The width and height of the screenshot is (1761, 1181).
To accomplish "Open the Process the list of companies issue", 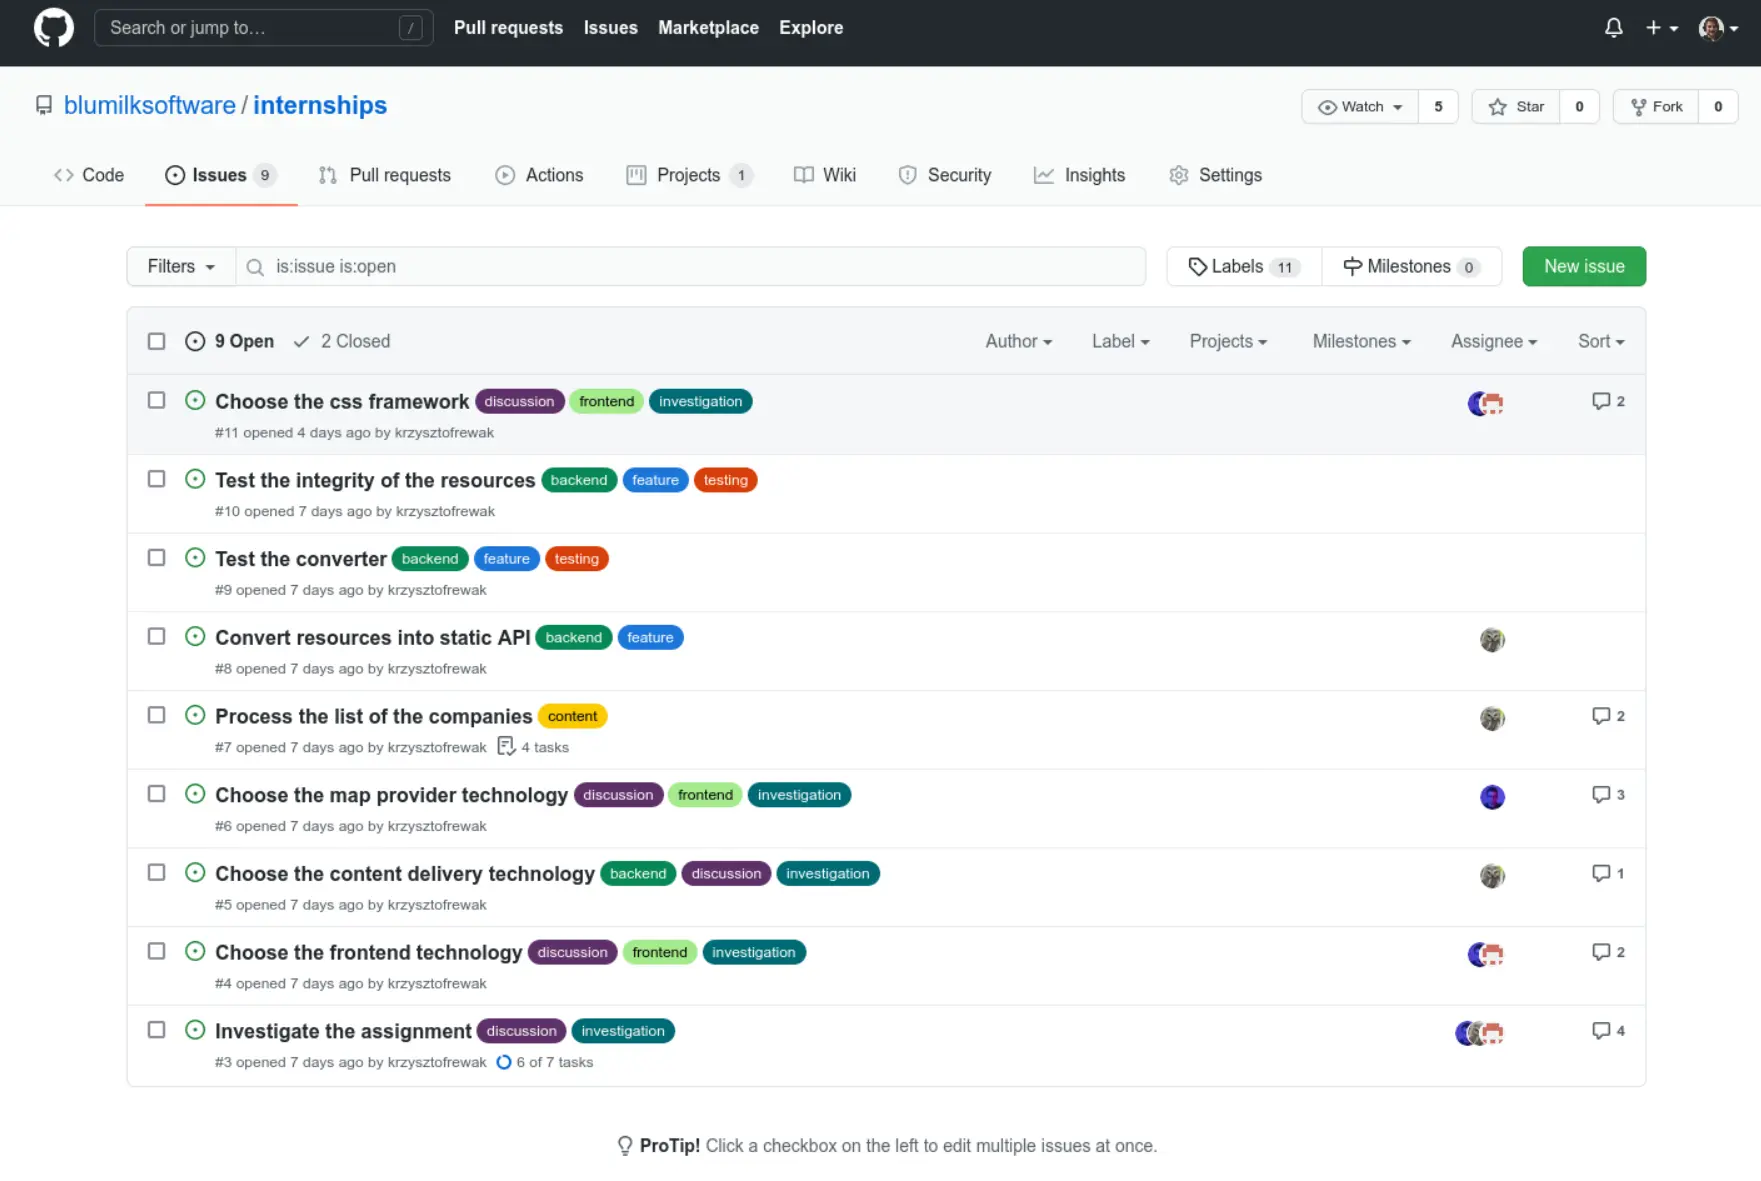I will tap(373, 717).
